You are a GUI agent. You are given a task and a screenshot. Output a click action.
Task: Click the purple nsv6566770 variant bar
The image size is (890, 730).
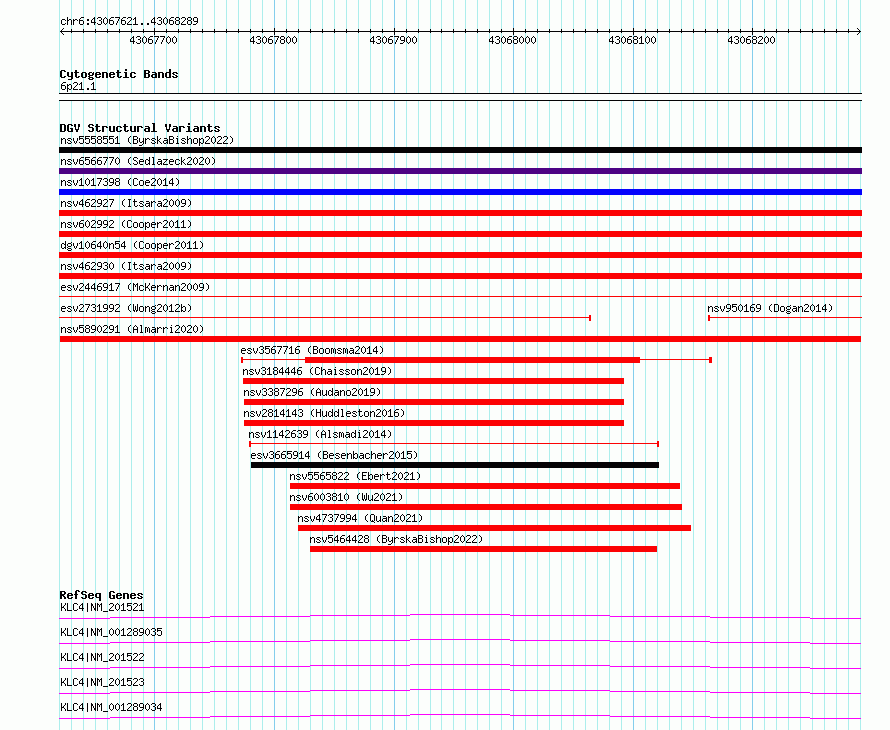click(x=460, y=171)
